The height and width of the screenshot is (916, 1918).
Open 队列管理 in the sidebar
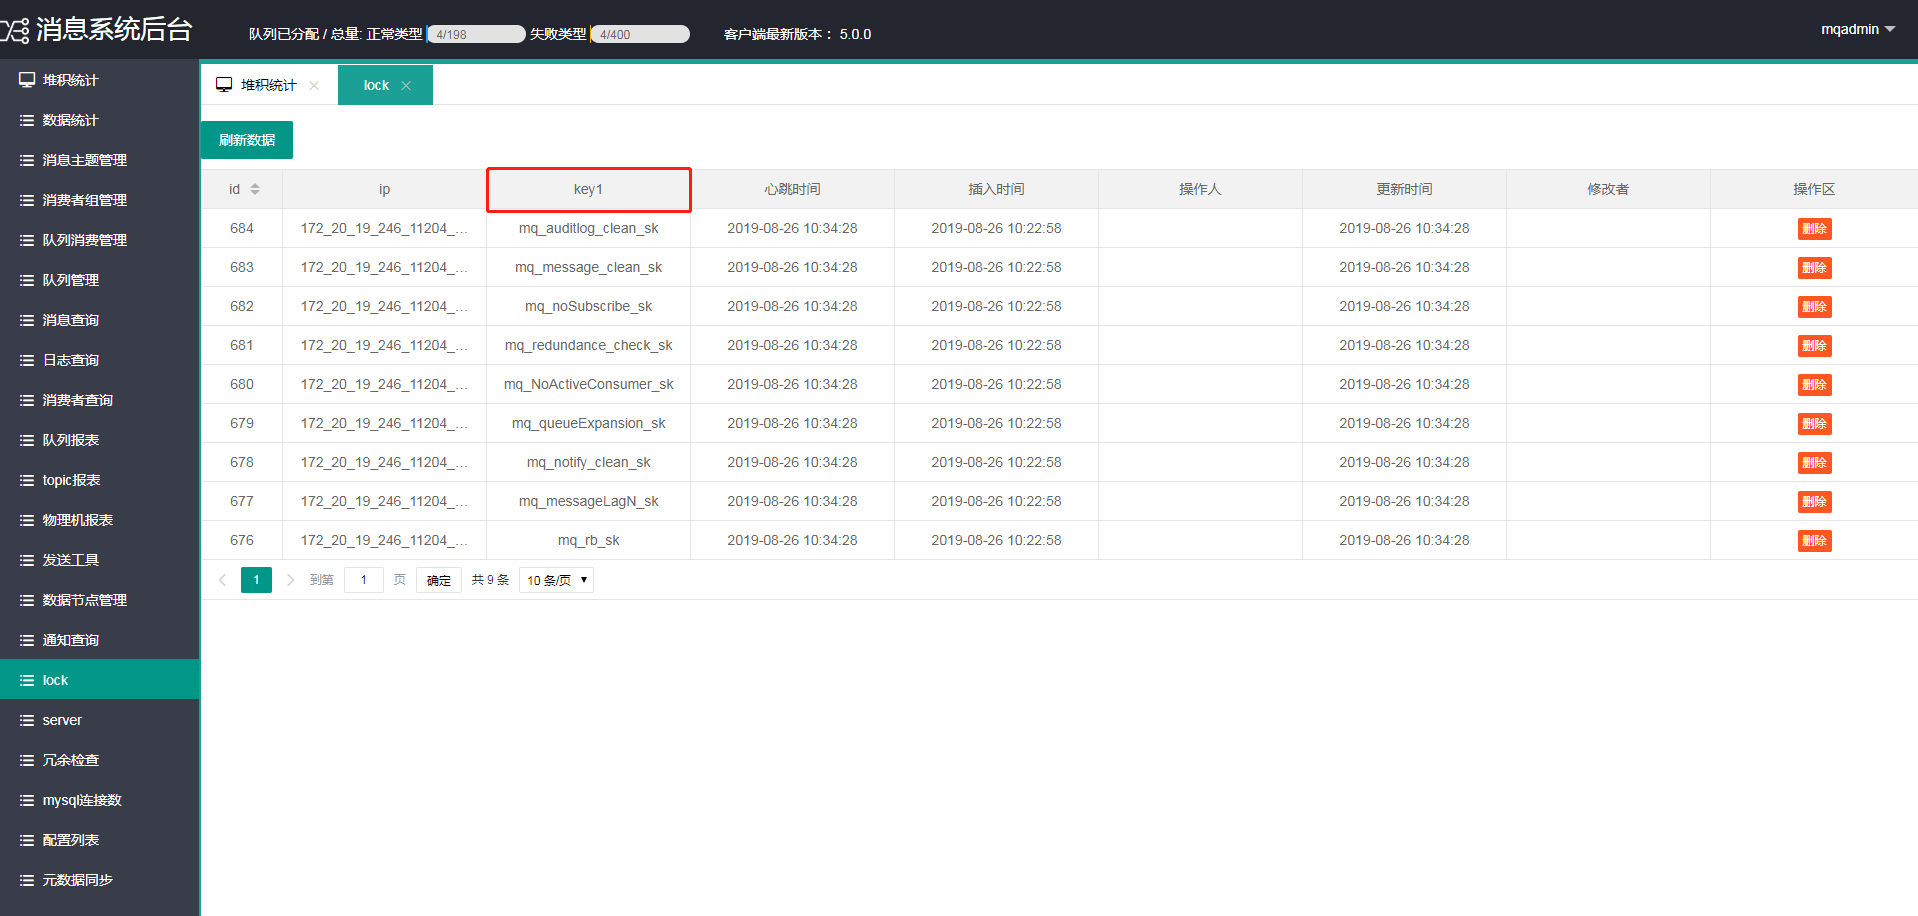point(100,280)
